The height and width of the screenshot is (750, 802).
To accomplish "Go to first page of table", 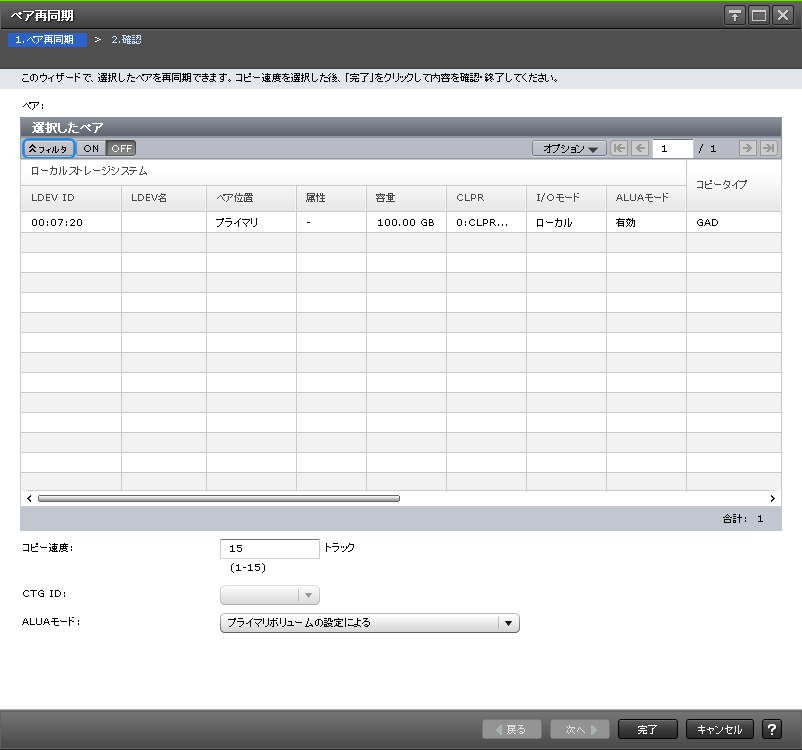I will [620, 148].
